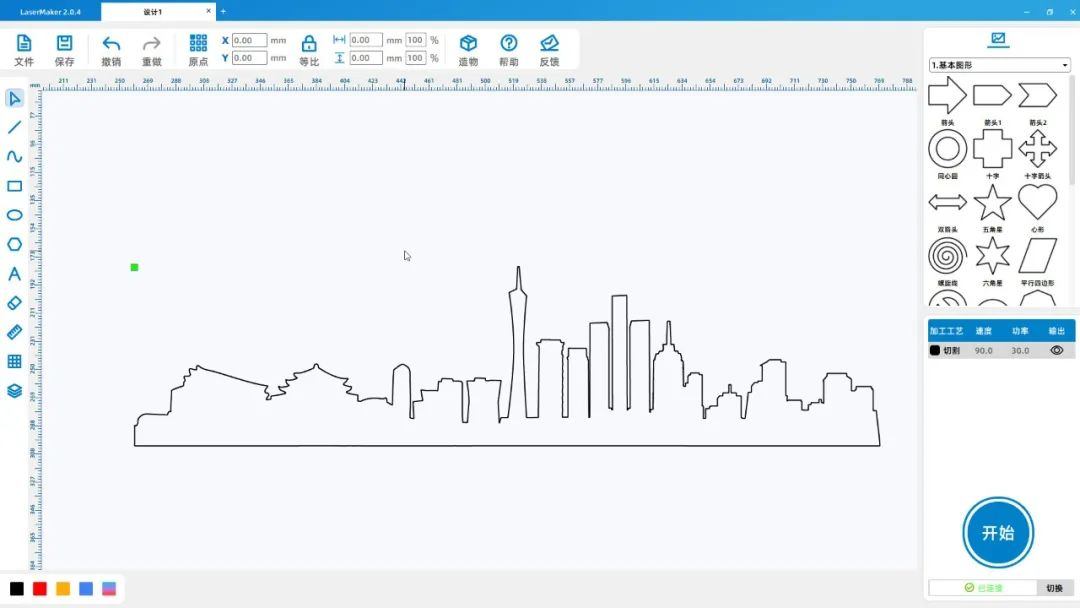Pick the red color swatch
1080x608 pixels.
[x=40, y=589]
